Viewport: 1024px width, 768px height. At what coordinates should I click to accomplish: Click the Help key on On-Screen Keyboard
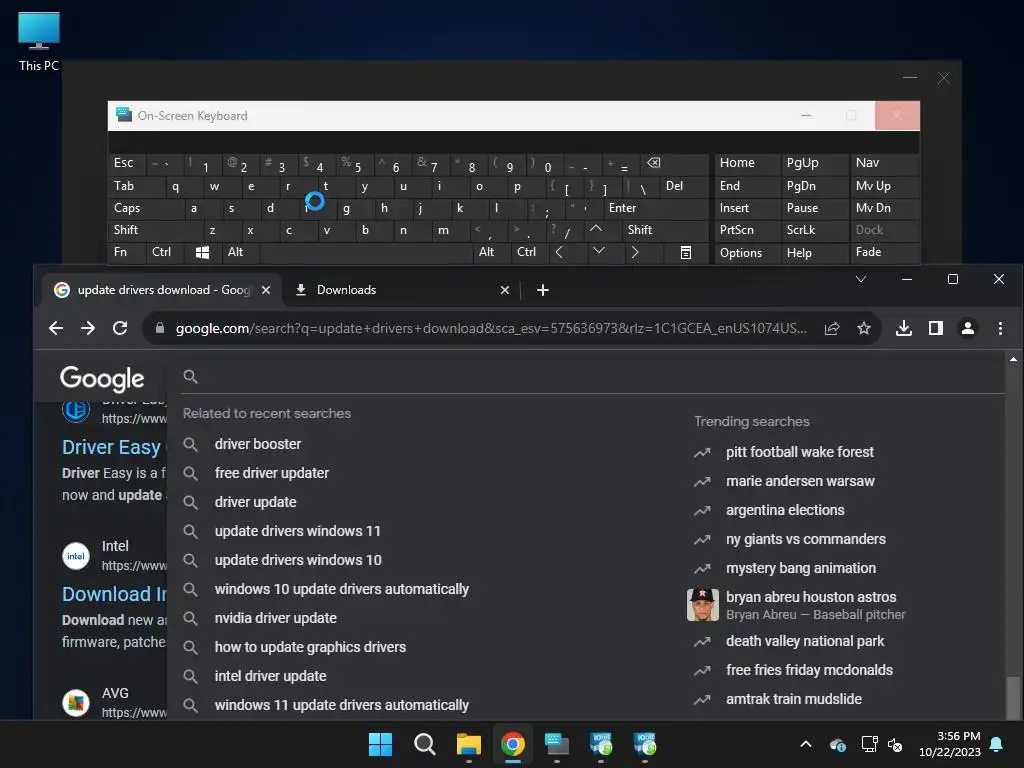pos(814,253)
